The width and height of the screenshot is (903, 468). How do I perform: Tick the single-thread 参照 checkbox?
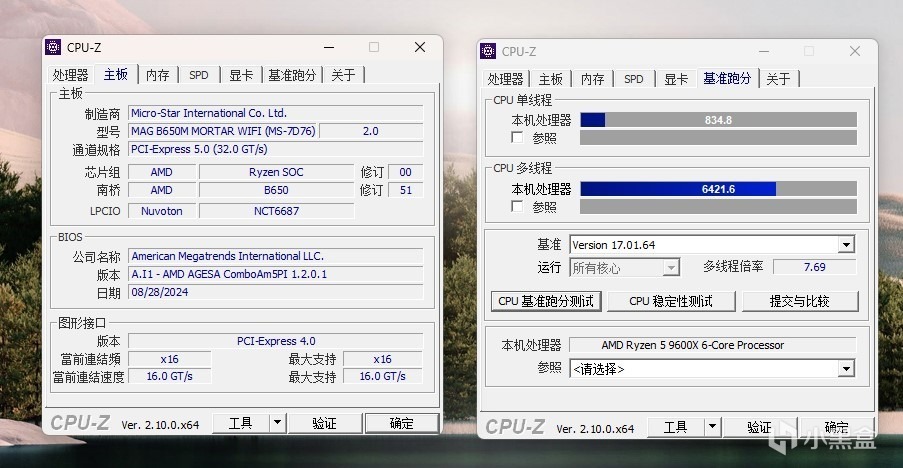pyautogui.click(x=517, y=138)
